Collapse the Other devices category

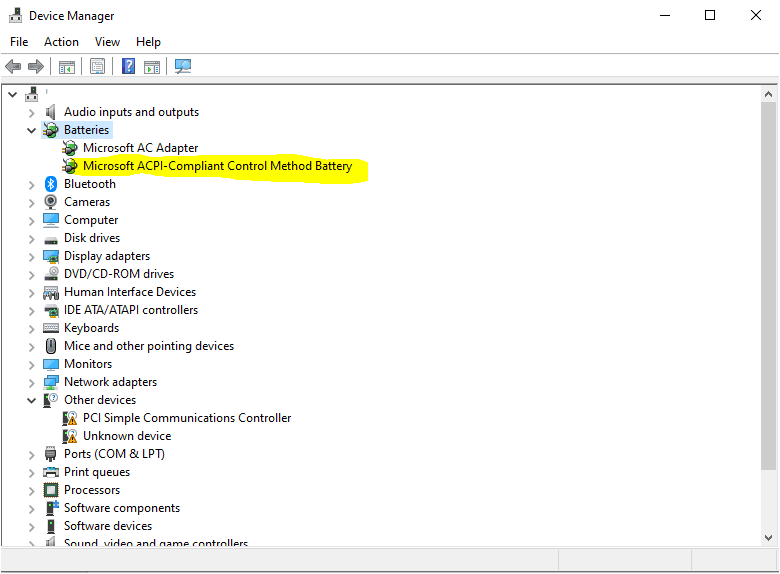(31, 400)
